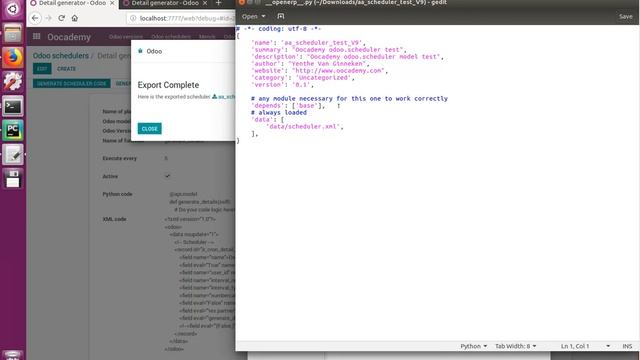Launch Firefox from the dock
This screenshot has width=640, height=360.
tap(12, 58)
